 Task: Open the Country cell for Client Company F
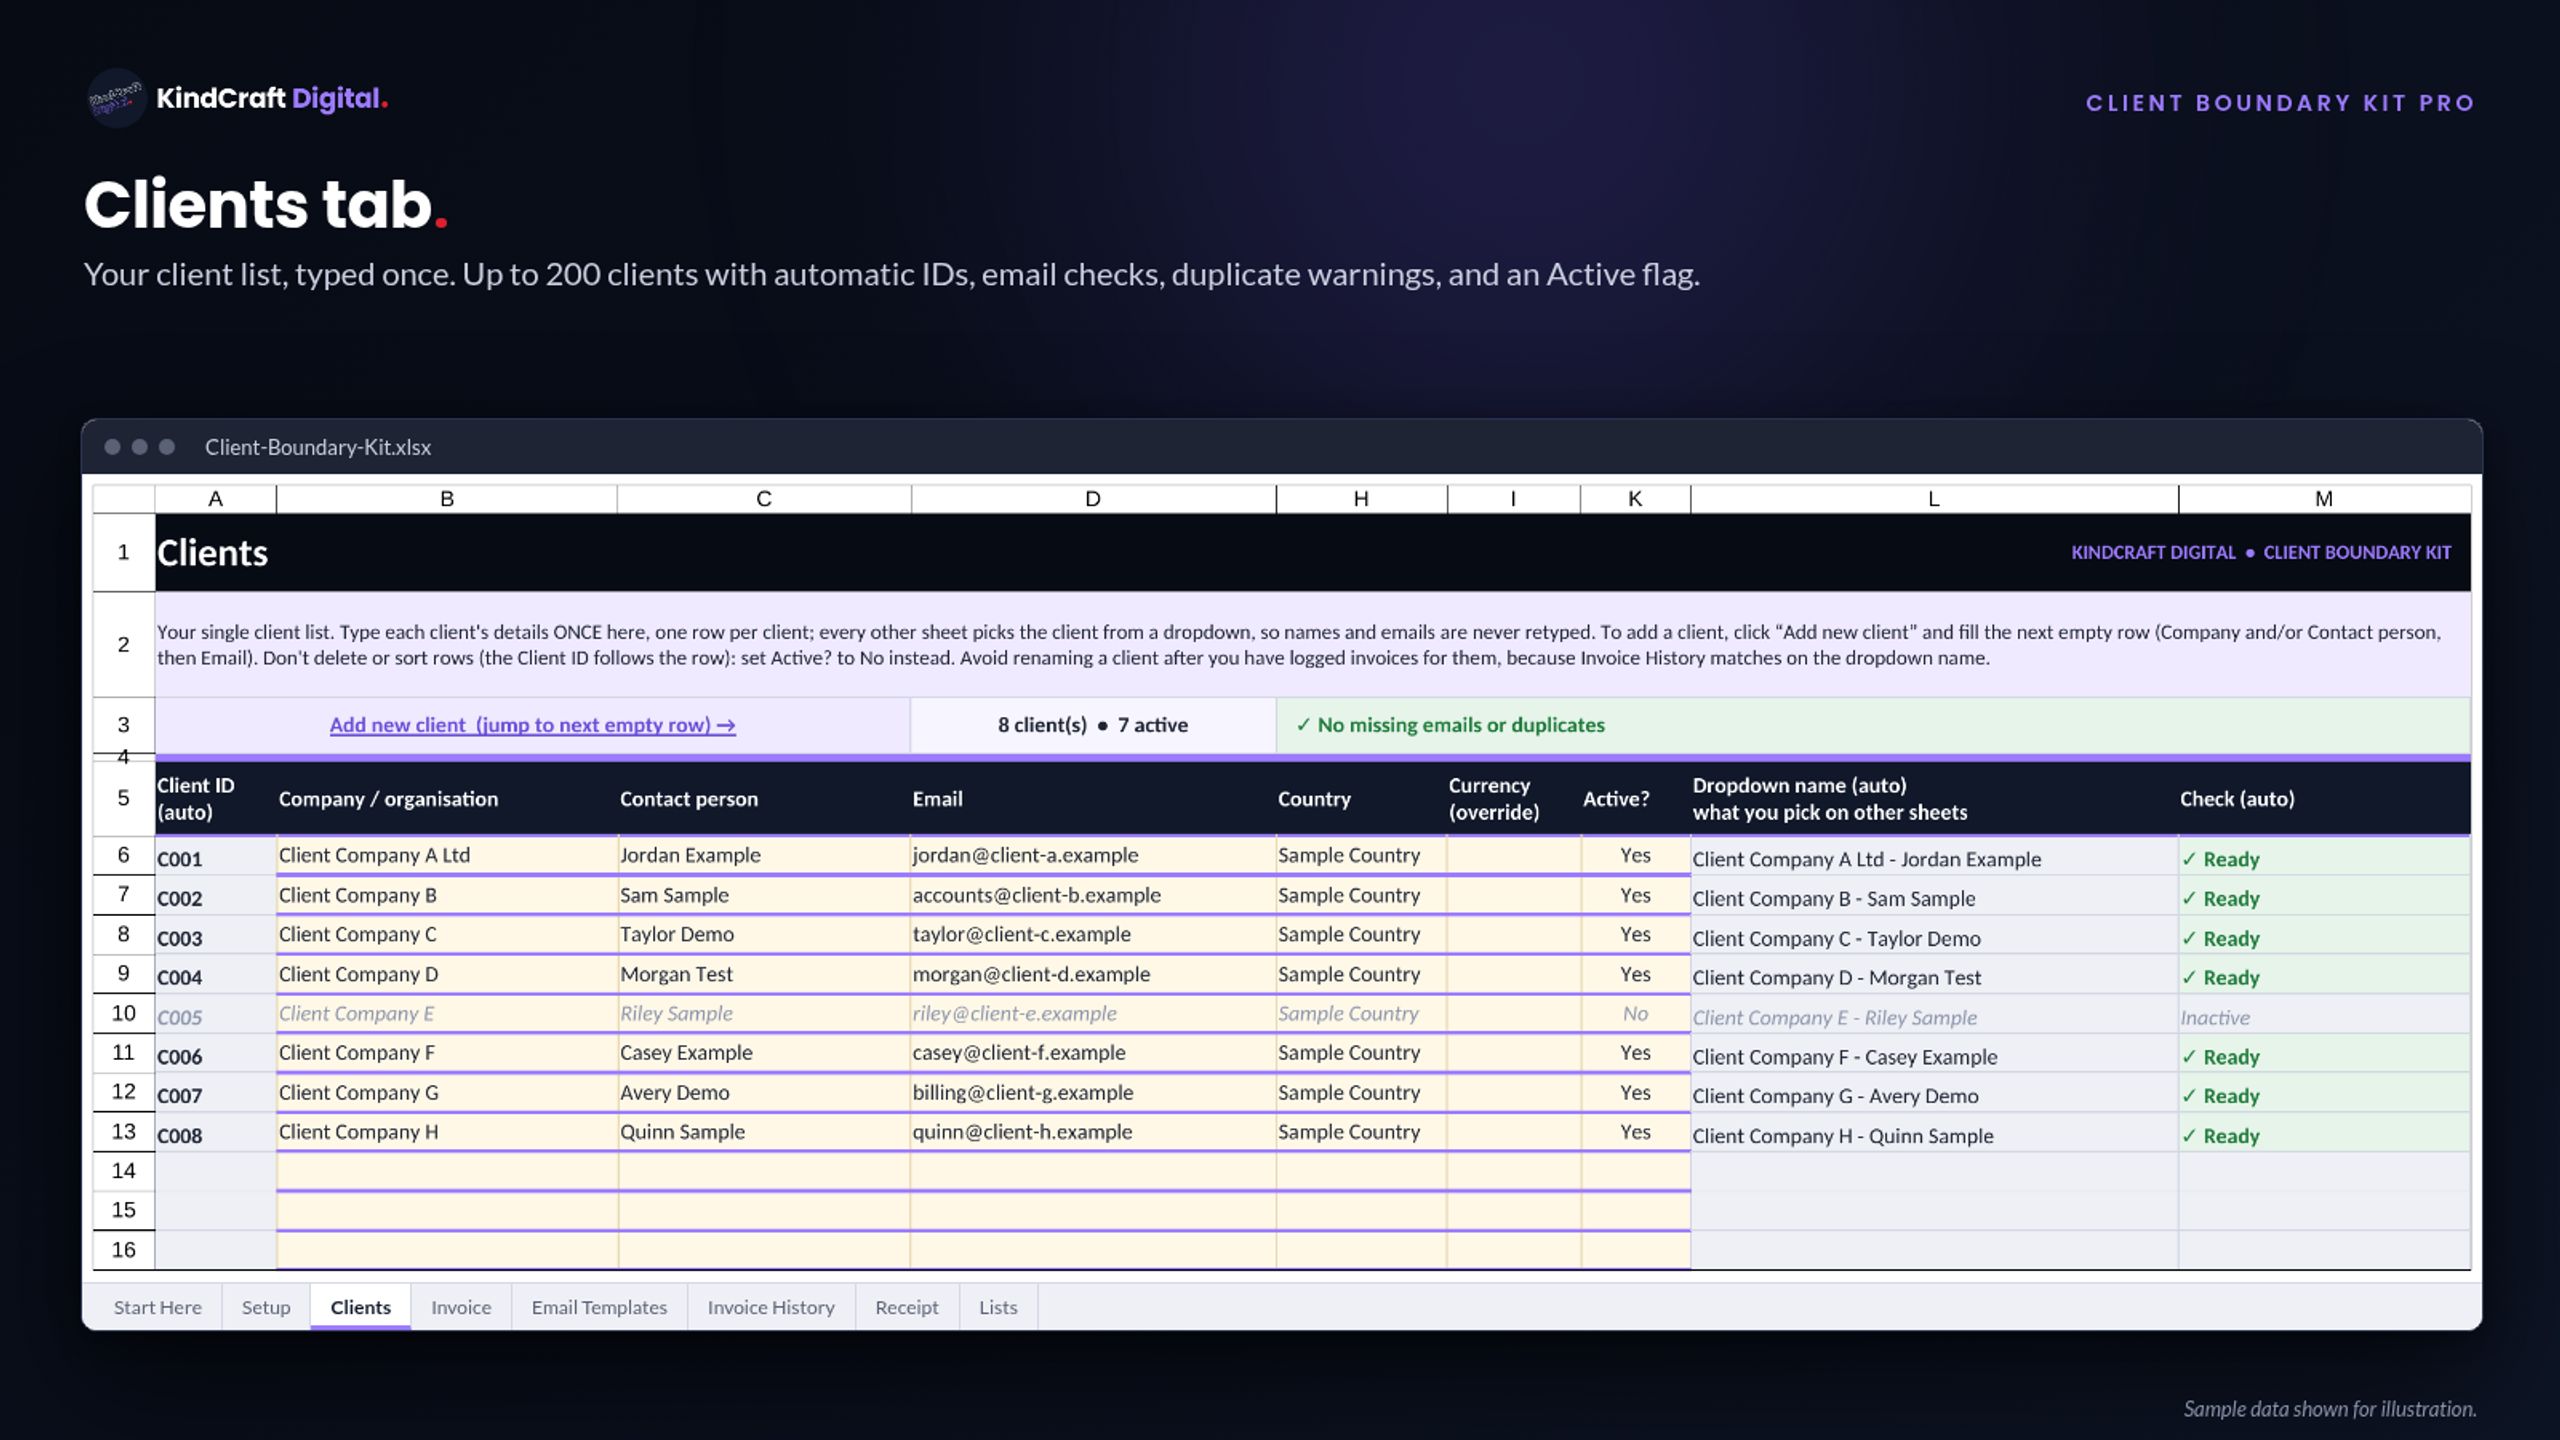click(1361, 1053)
